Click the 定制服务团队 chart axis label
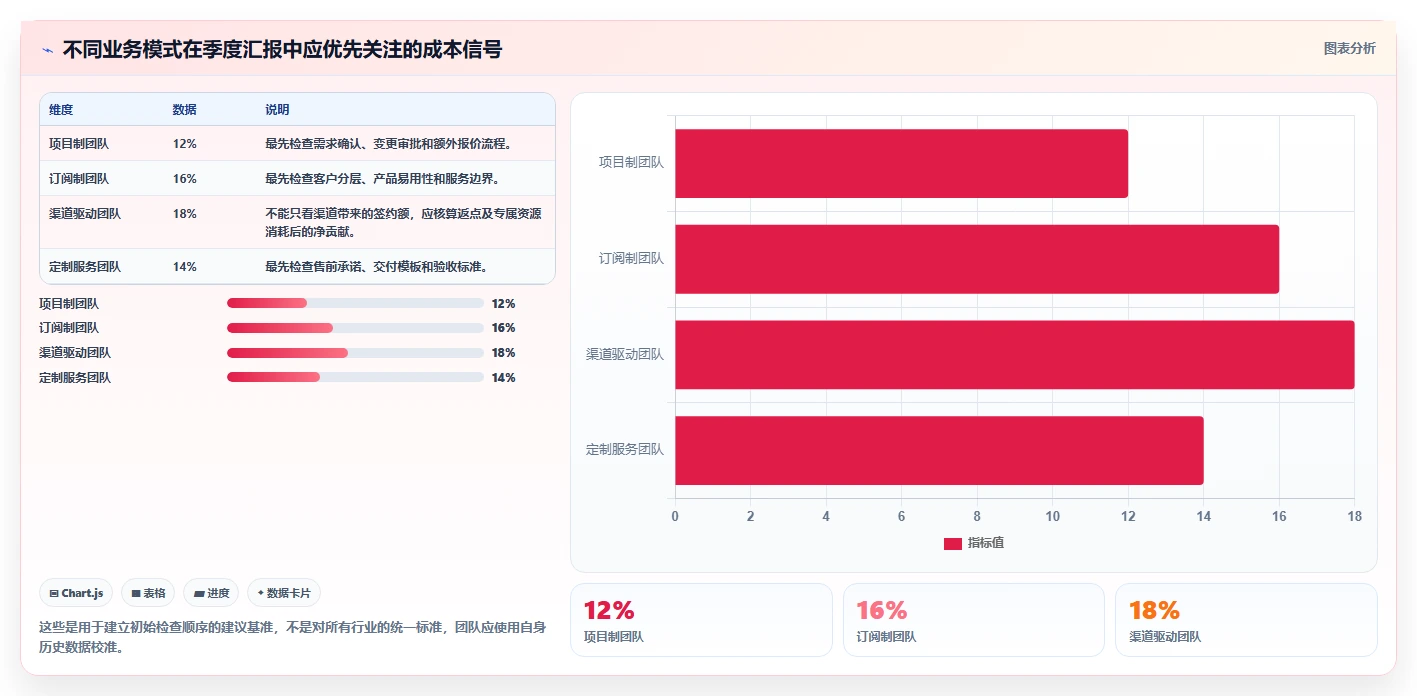 pos(625,449)
